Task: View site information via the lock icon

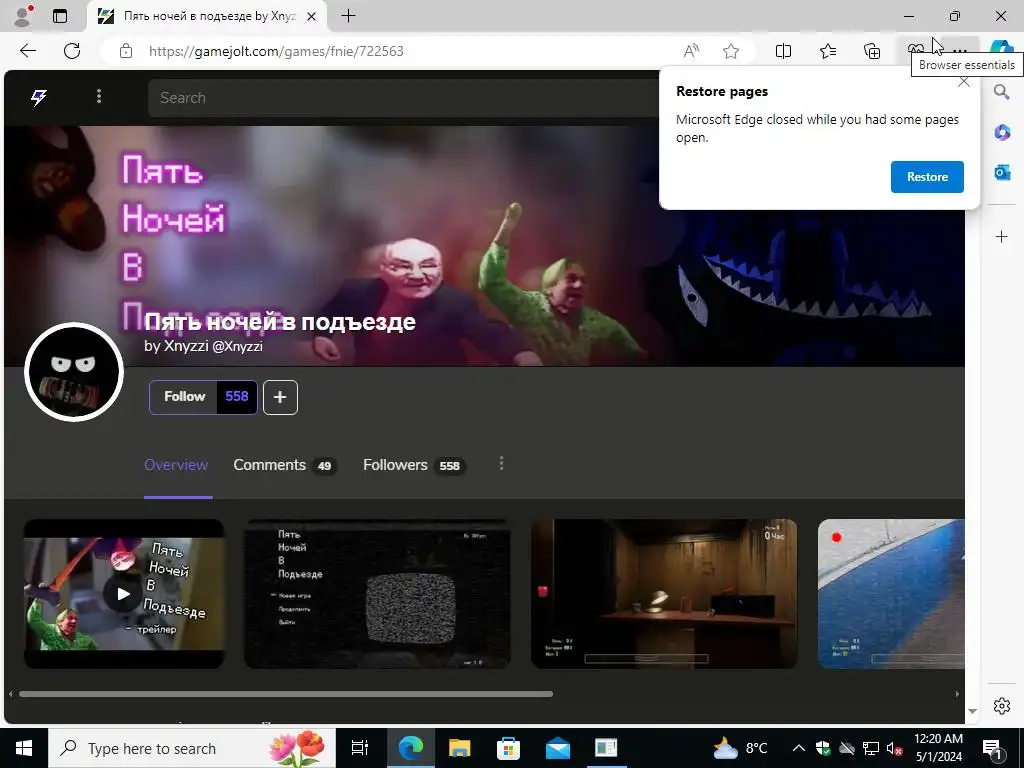Action: pyautogui.click(x=126, y=51)
